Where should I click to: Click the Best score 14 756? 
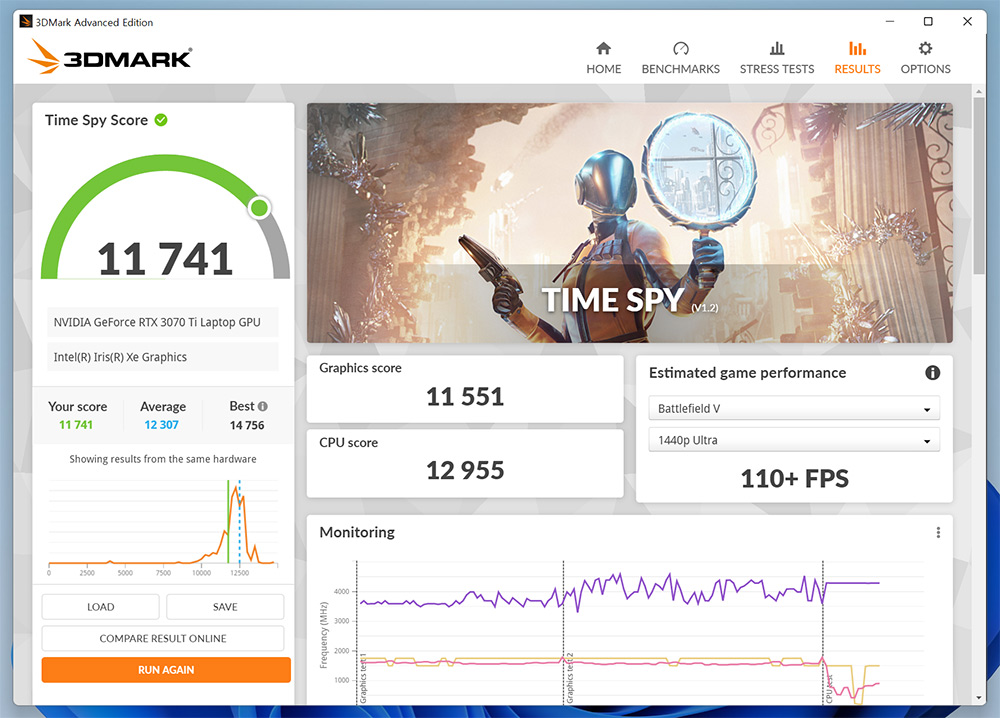247,425
